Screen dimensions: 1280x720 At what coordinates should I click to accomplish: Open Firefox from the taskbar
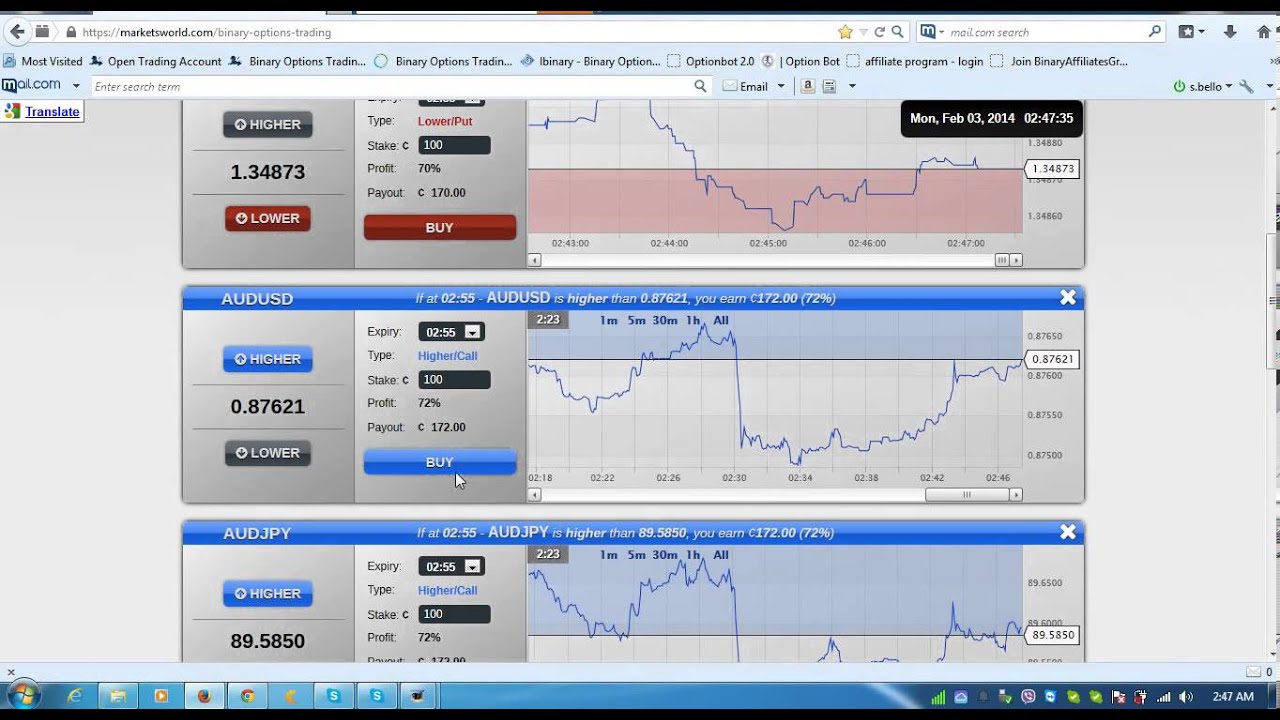click(x=204, y=696)
